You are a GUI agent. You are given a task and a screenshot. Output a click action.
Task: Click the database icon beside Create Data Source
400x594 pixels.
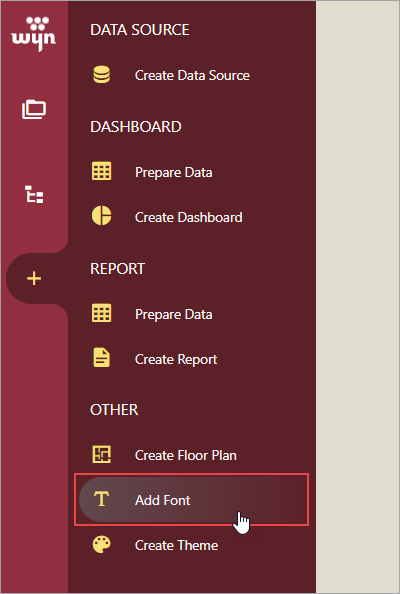(102, 75)
